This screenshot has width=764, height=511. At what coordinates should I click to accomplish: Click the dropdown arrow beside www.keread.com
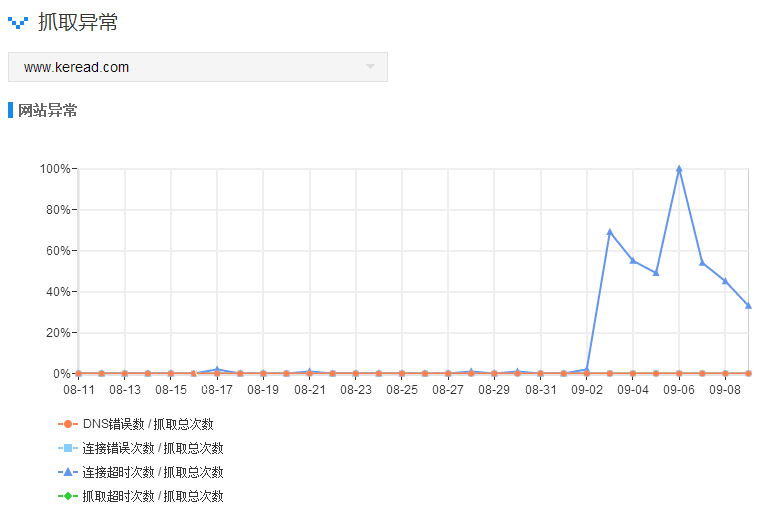[370, 67]
